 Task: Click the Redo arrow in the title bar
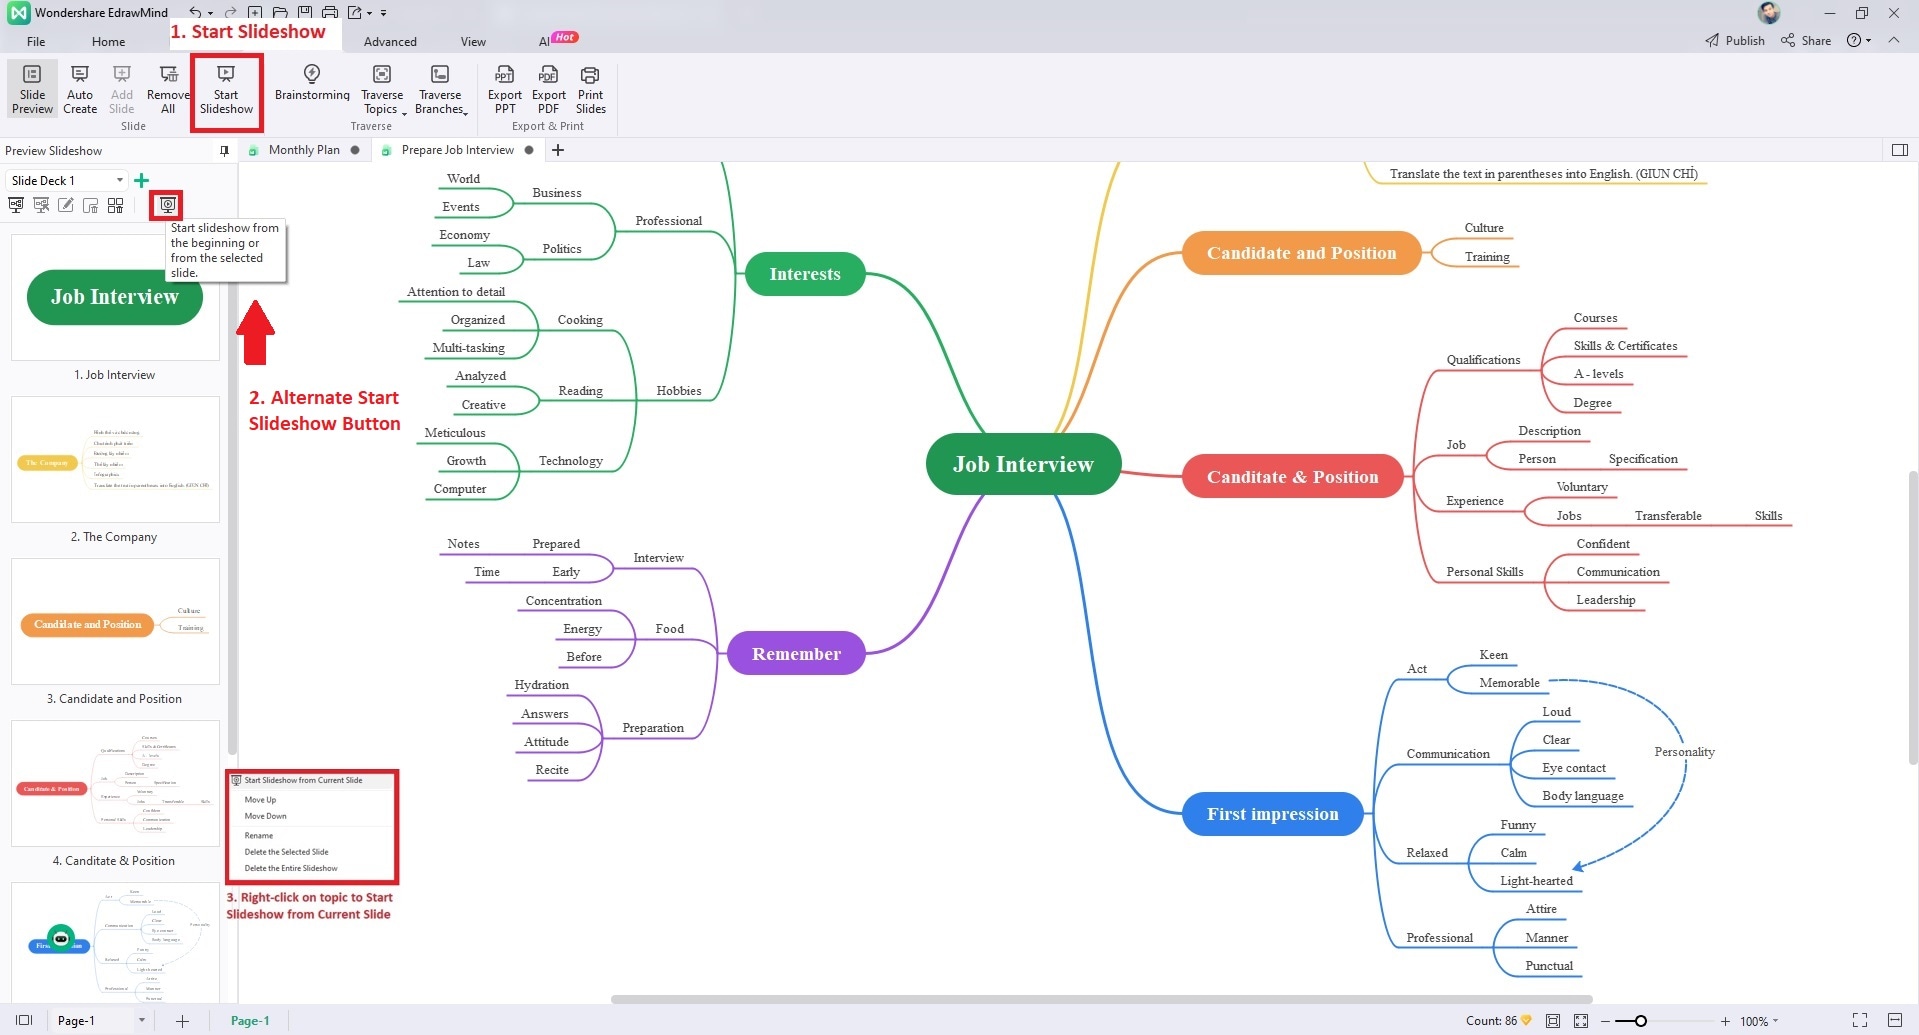pos(230,13)
